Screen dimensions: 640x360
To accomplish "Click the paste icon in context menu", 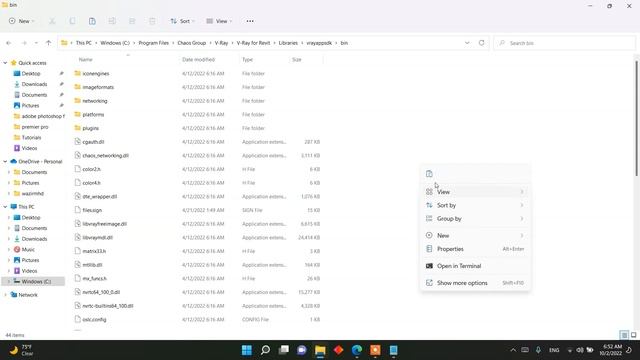I will (x=429, y=174).
